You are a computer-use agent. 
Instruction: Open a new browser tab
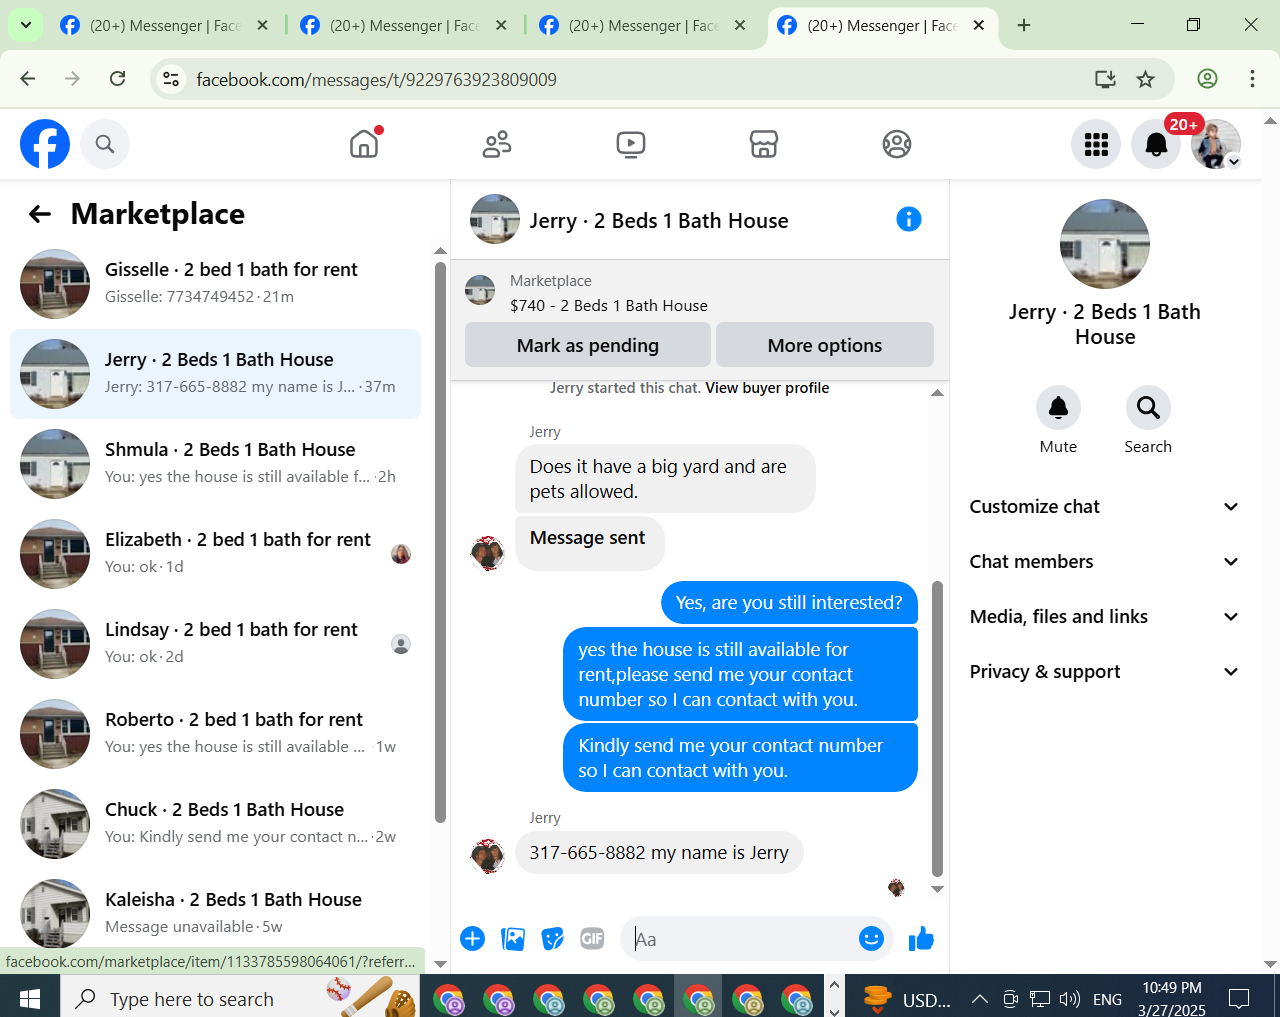1024,26
